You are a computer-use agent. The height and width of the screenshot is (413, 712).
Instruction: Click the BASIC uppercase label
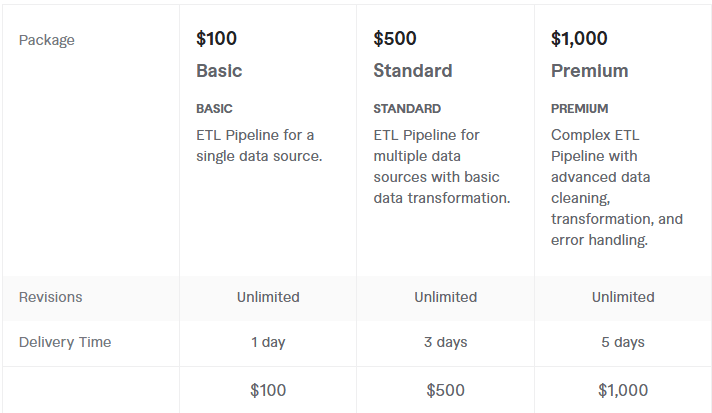[214, 109]
